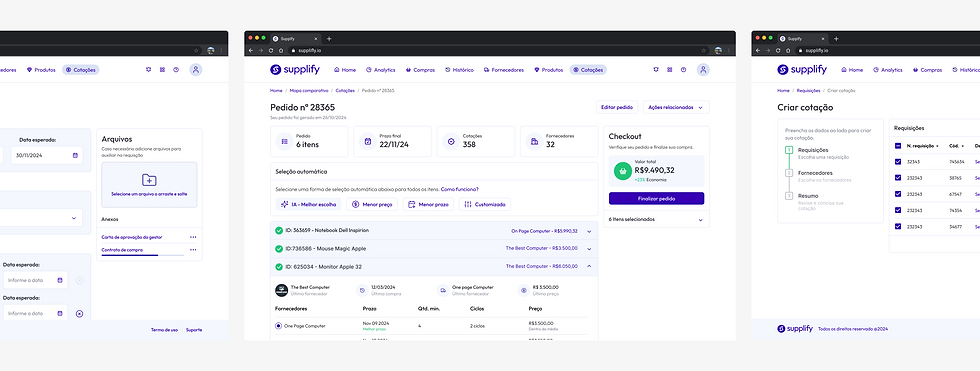Image resolution: width=980 pixels, height=371 pixels.
Task: Click Contrato de compra upload progress bar
Action: pyautogui.click(x=142, y=255)
